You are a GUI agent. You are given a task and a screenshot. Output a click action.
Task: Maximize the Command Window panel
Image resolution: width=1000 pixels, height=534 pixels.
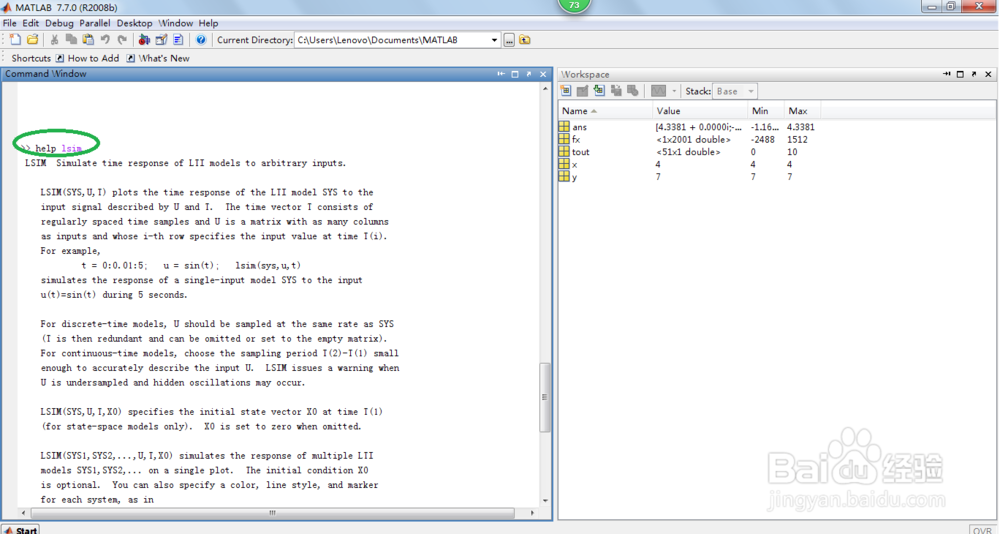point(515,74)
